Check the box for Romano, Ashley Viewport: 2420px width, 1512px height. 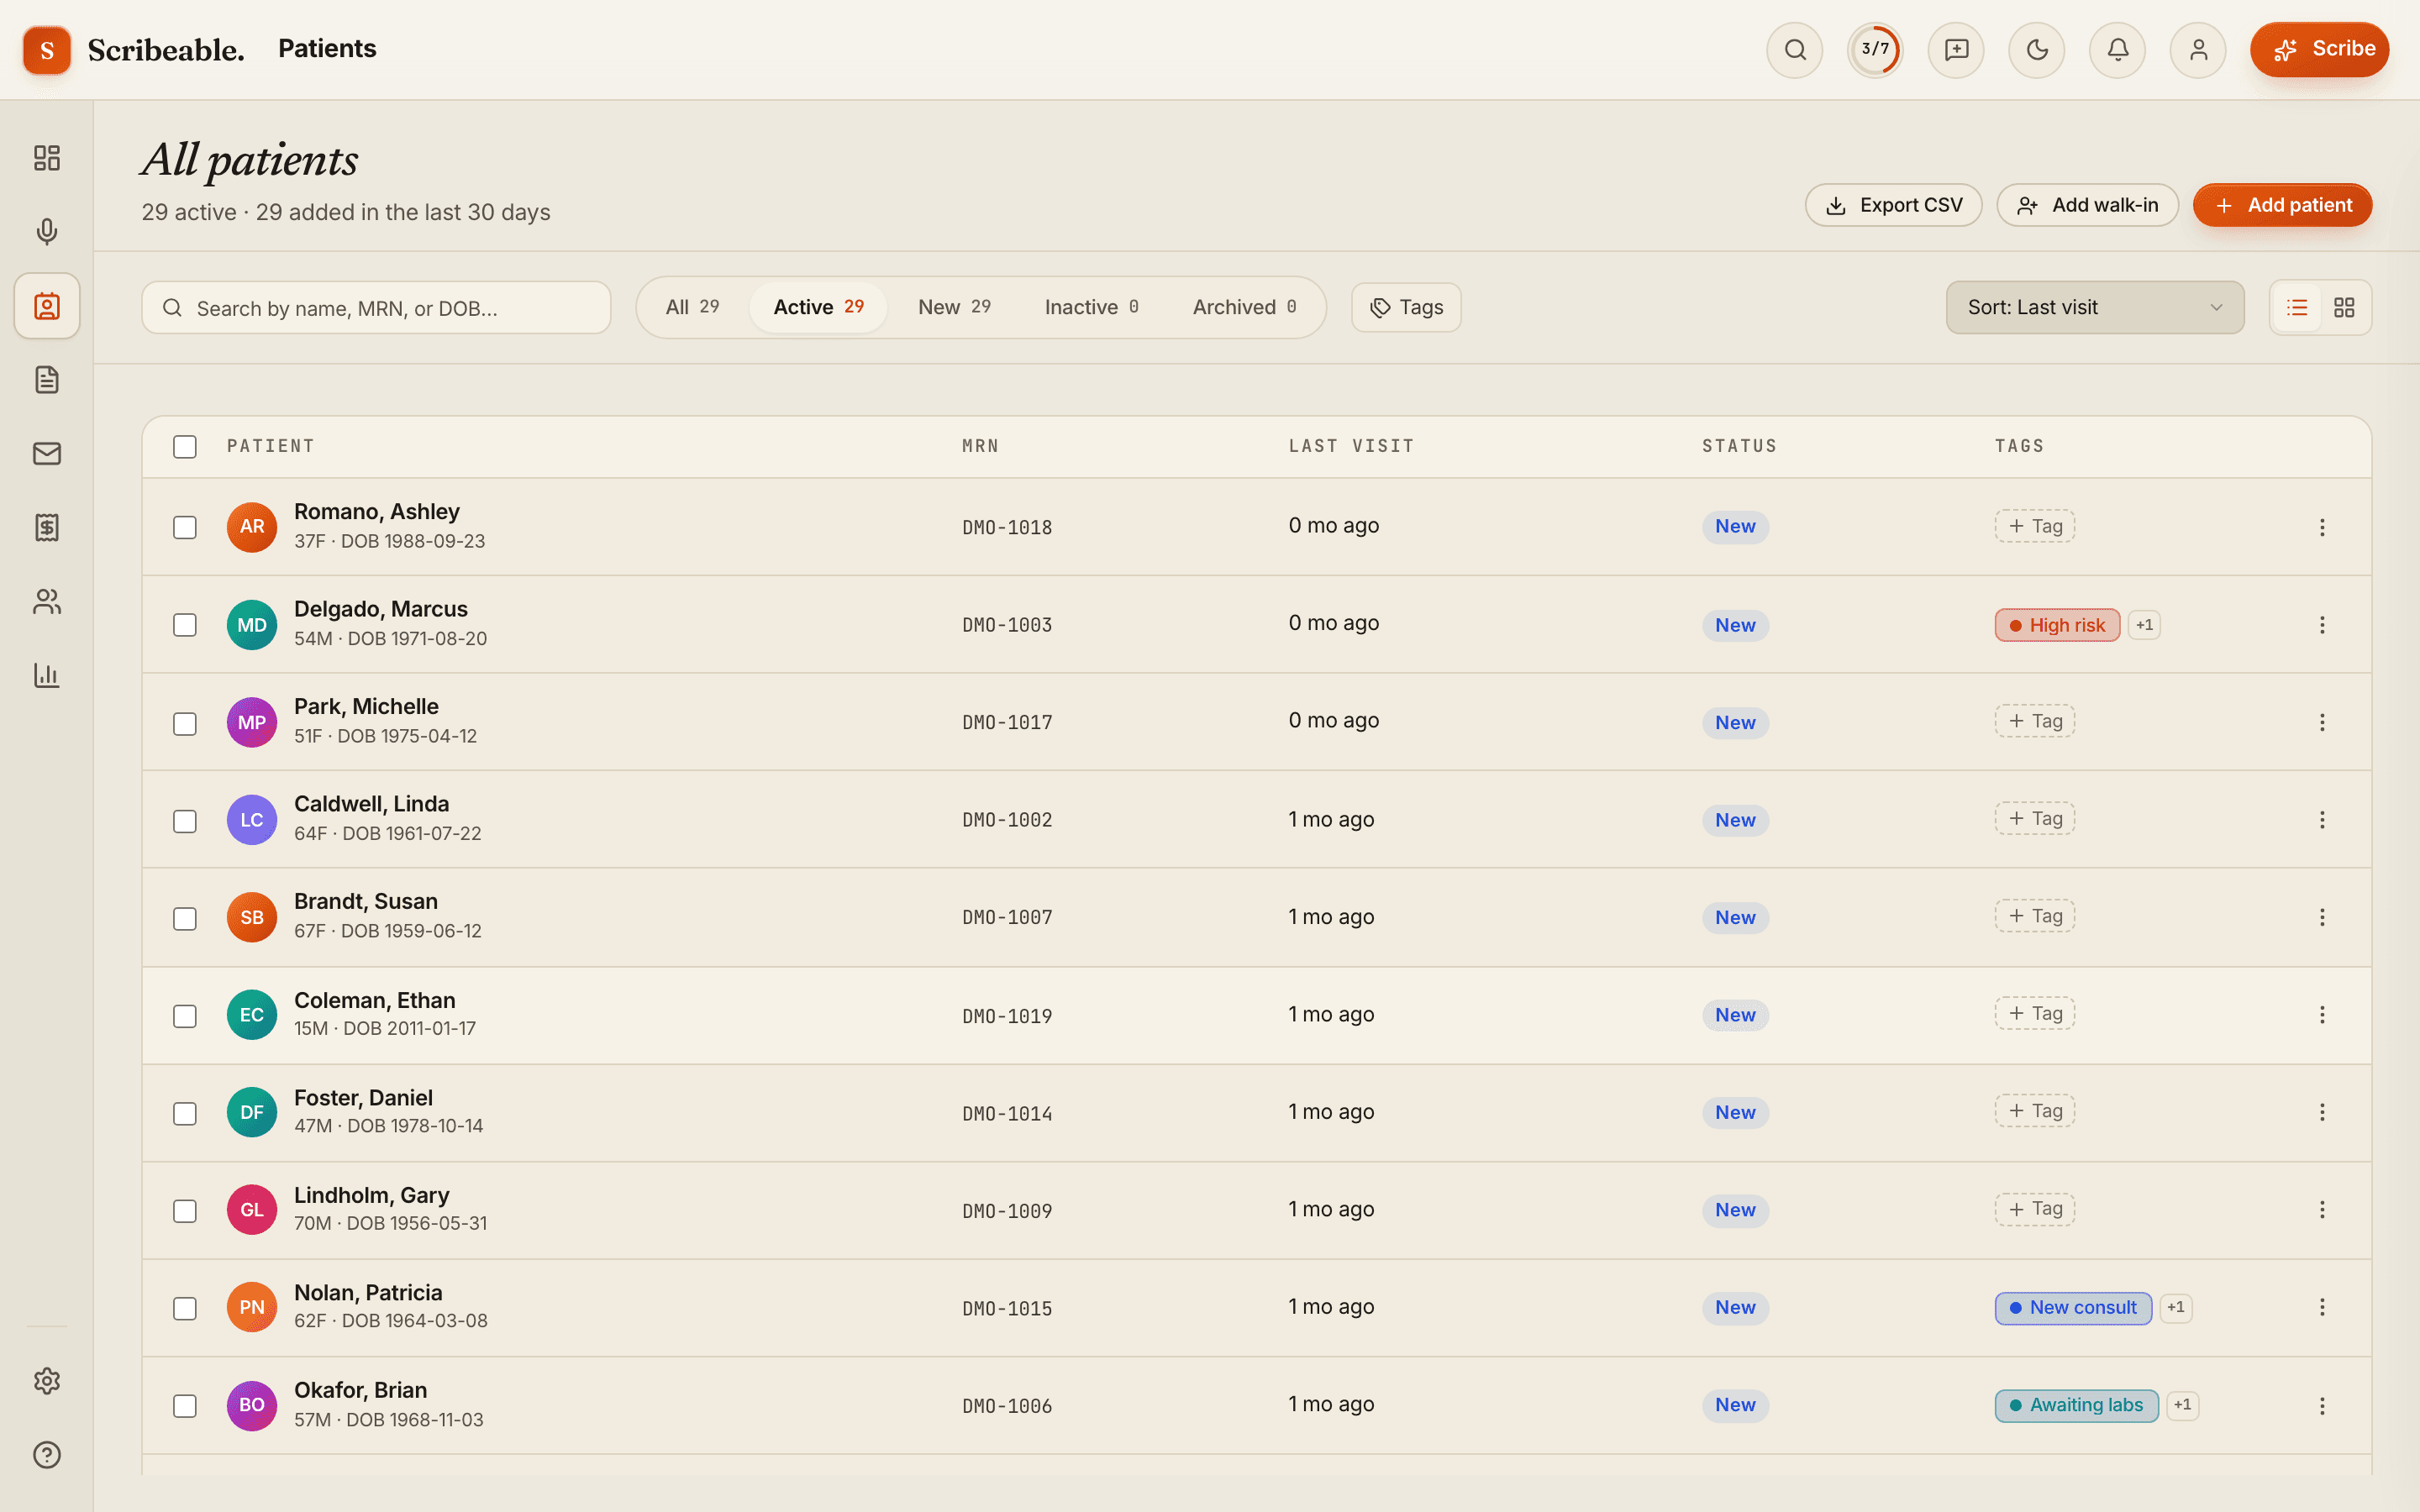click(185, 527)
